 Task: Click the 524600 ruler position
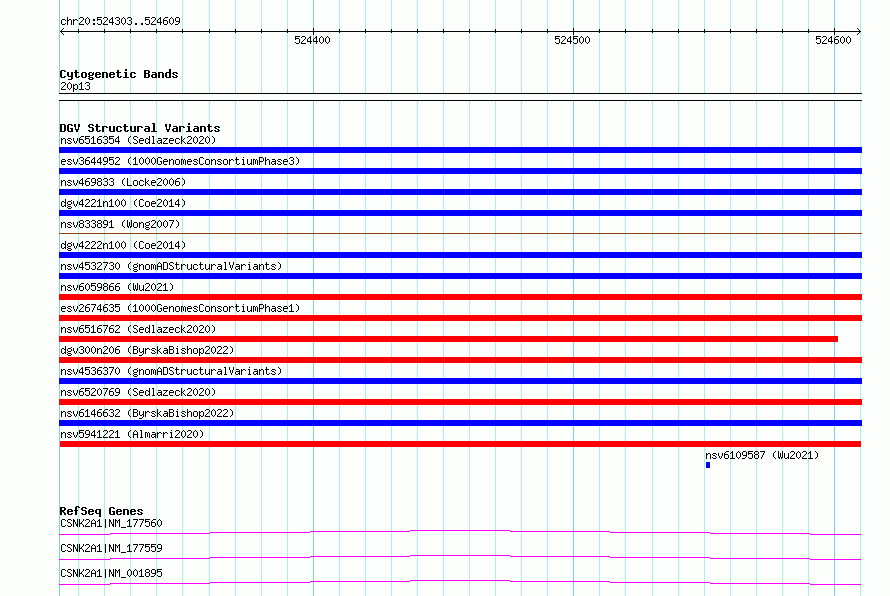tap(833, 40)
